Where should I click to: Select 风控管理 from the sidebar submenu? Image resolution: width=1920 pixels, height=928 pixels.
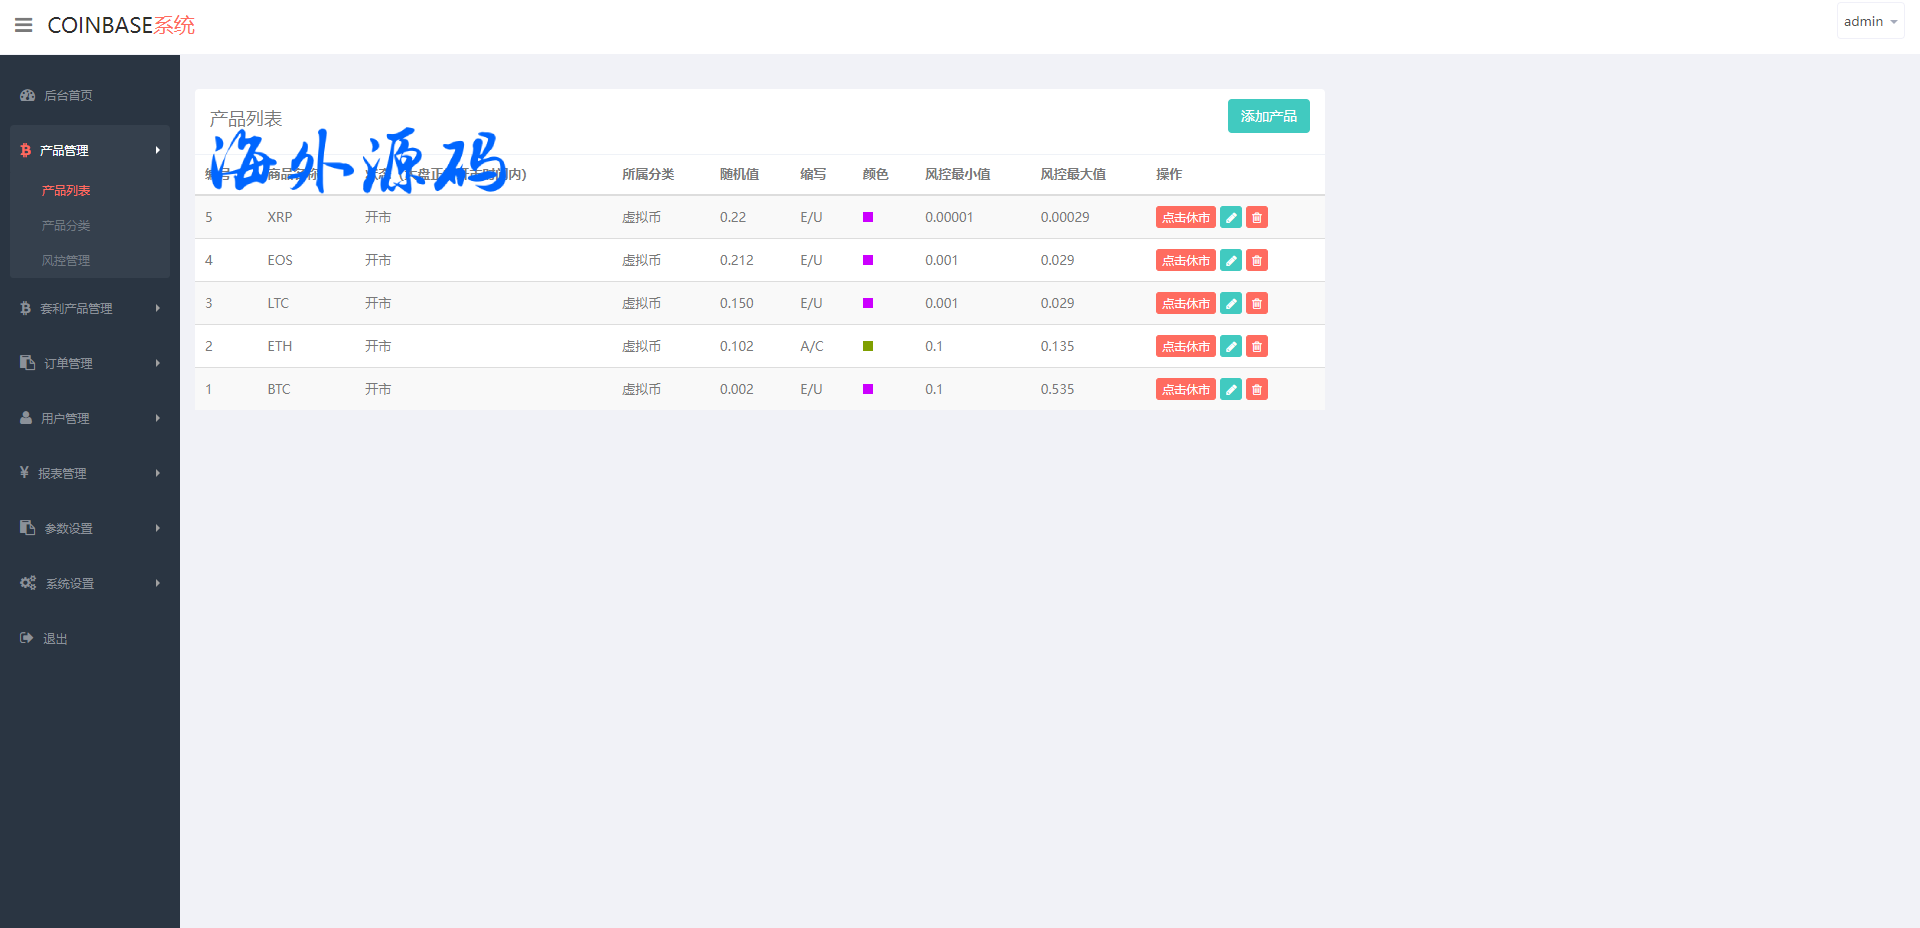click(66, 260)
